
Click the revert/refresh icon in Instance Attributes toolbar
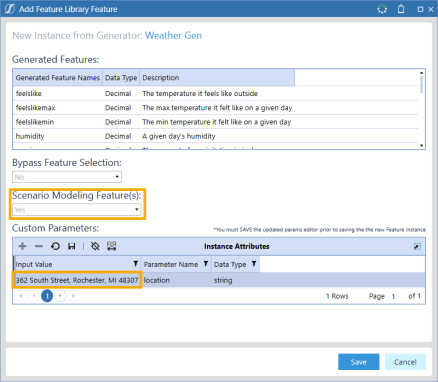55,246
